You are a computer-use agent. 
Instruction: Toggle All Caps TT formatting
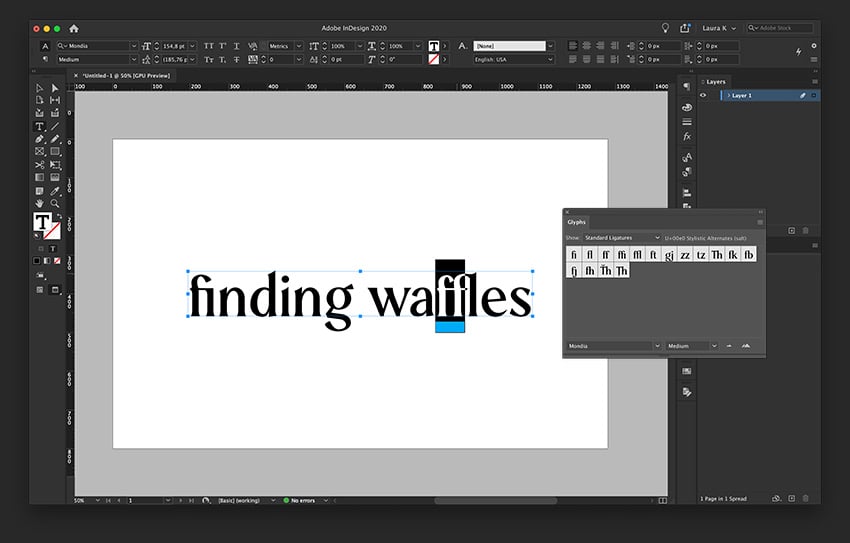[x=209, y=46]
